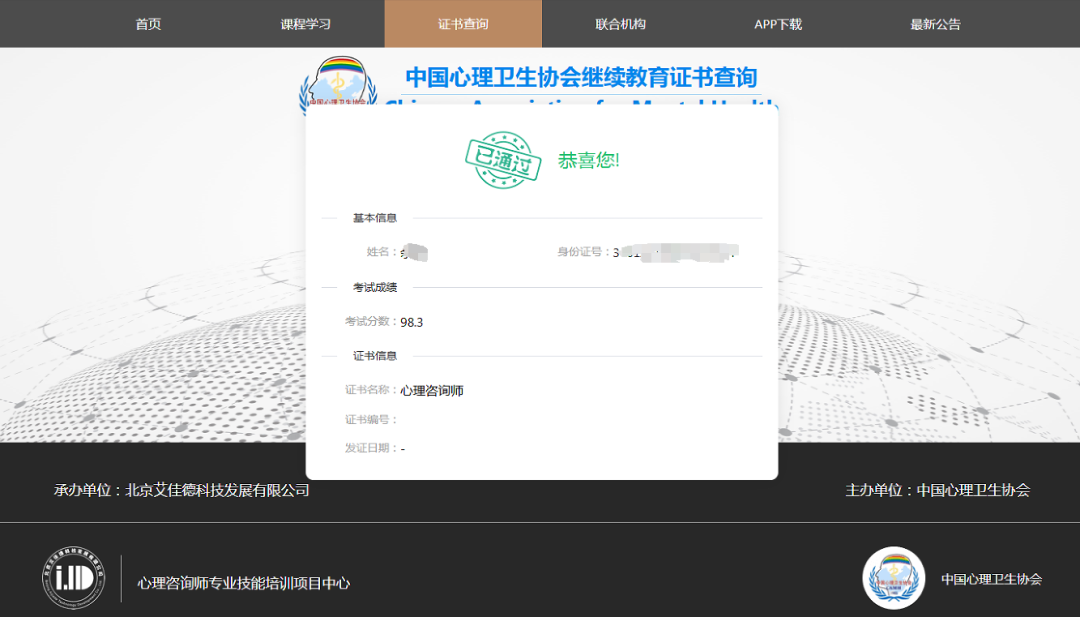Select the 证书查询 tab
Screen dimensions: 1080x617
(463, 24)
